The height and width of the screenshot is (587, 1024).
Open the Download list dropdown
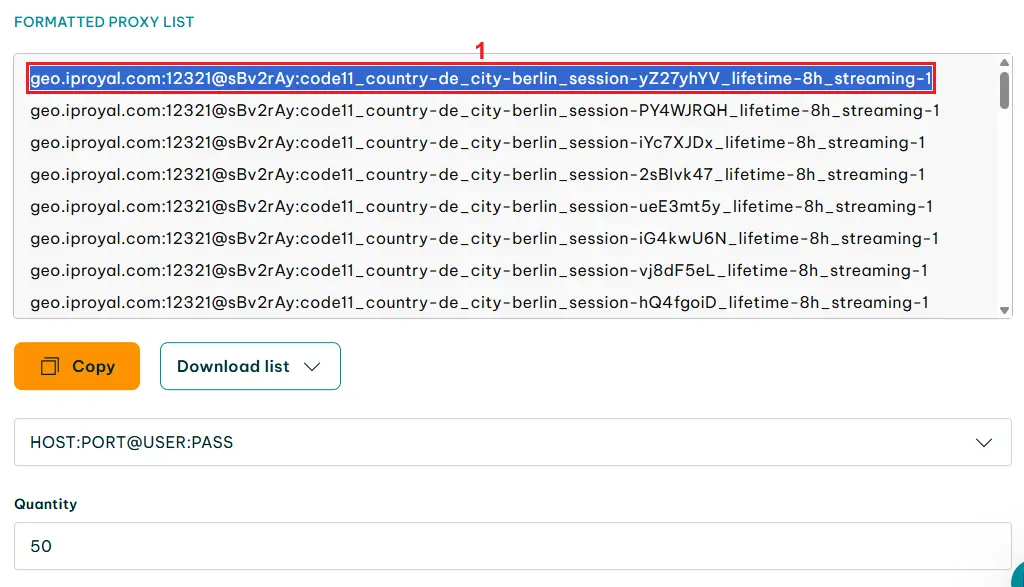point(250,366)
